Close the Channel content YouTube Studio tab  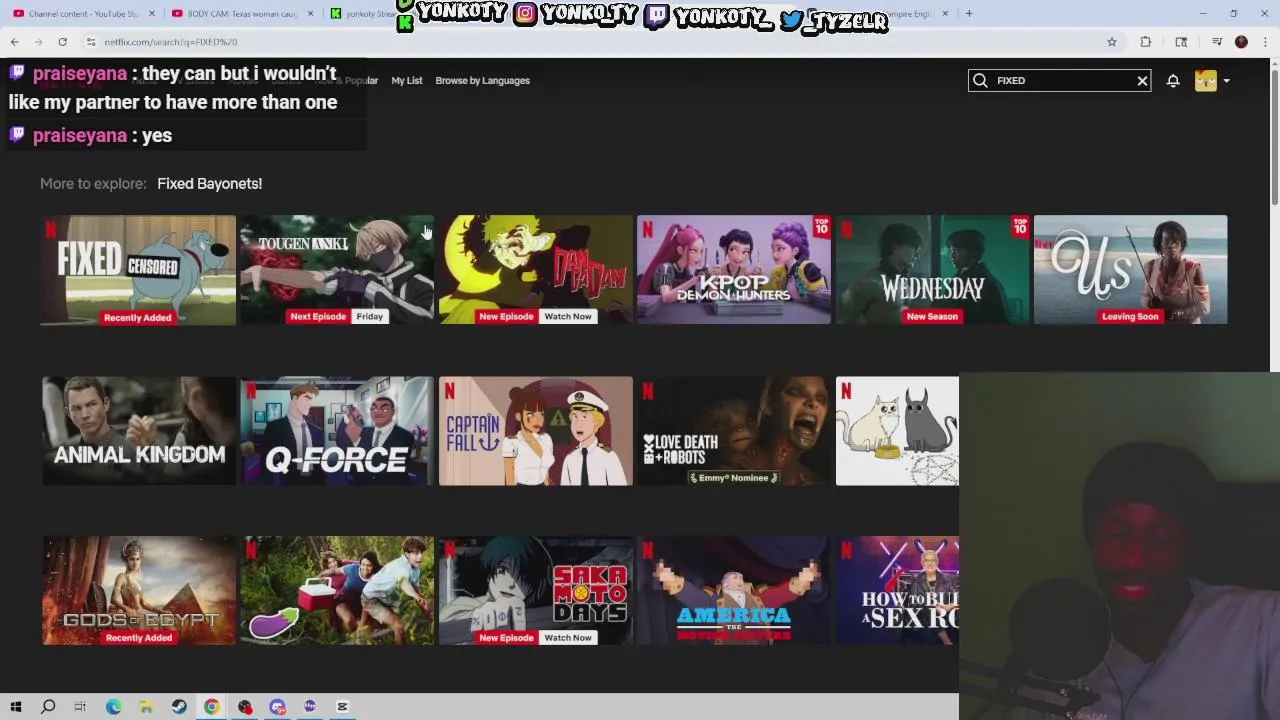coord(152,14)
